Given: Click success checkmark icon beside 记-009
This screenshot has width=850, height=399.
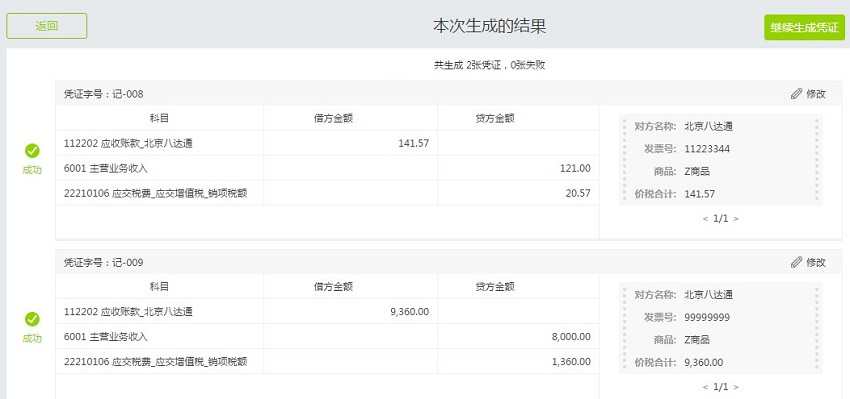Looking at the screenshot, I should click(x=32, y=319).
